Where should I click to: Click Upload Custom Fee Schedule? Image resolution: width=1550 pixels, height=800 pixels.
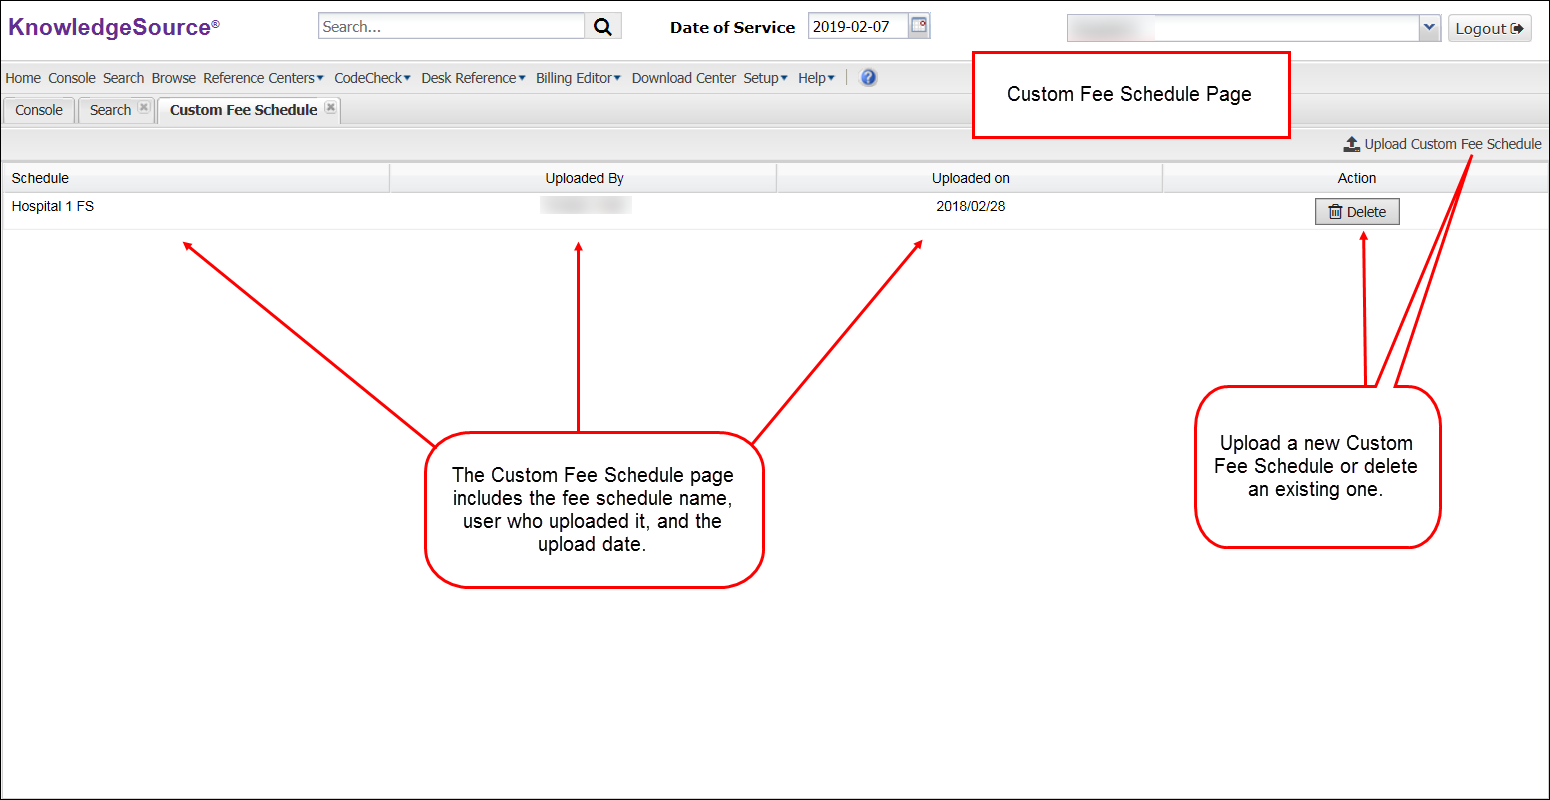pos(1442,144)
